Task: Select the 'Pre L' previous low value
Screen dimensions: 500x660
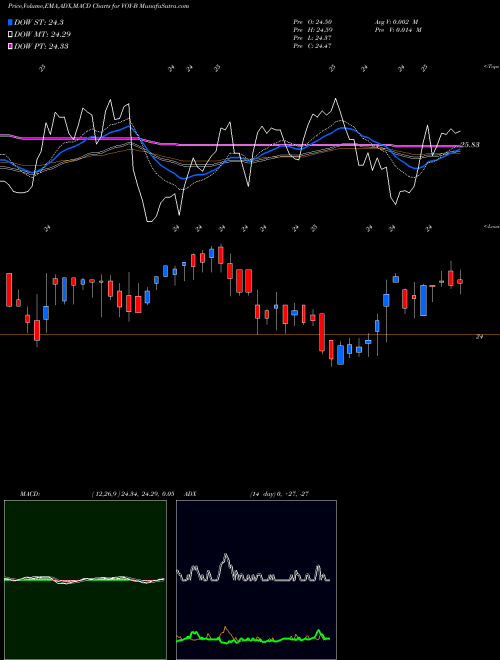Action: tap(313, 38)
